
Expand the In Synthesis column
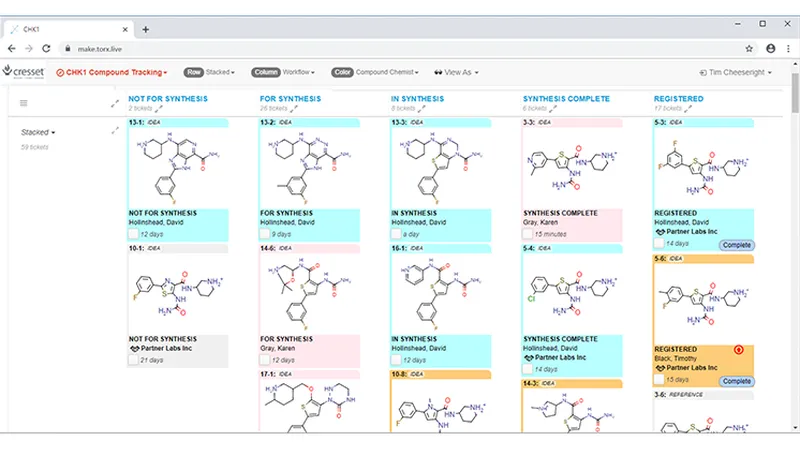tap(421, 108)
